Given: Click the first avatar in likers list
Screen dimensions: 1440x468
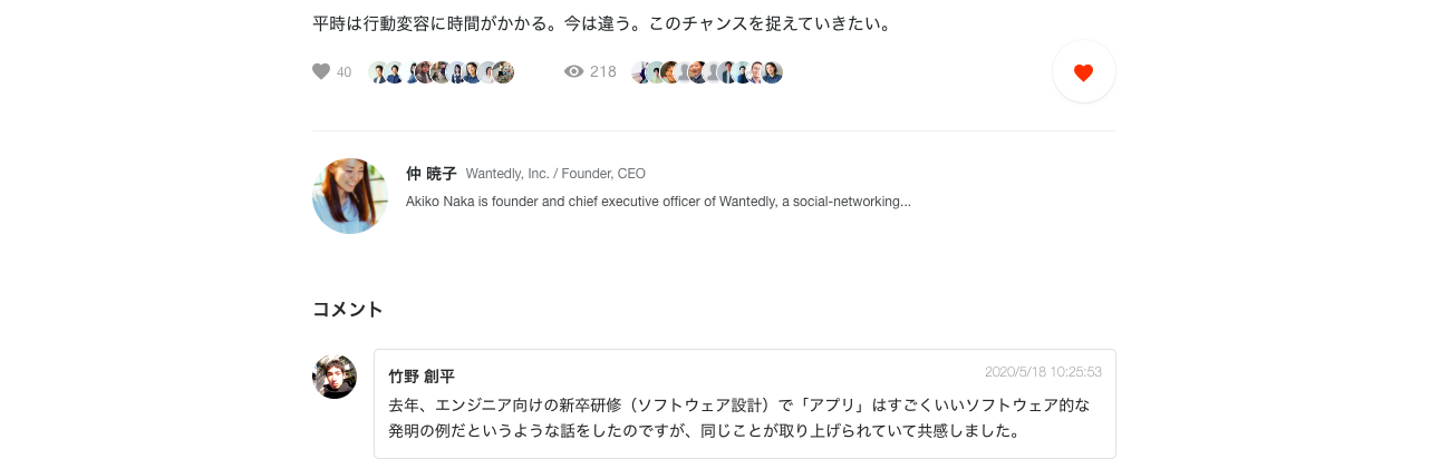Looking at the screenshot, I should (378, 72).
